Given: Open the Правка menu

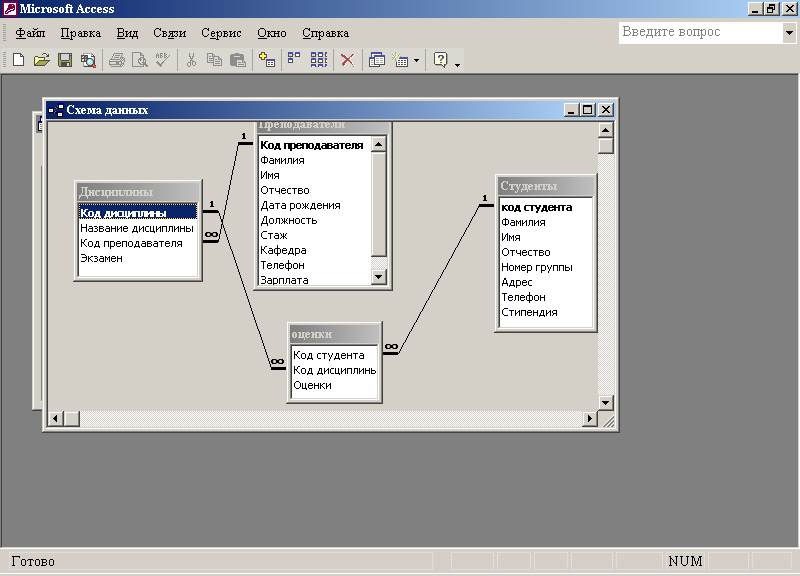Looking at the screenshot, I should coord(81,33).
